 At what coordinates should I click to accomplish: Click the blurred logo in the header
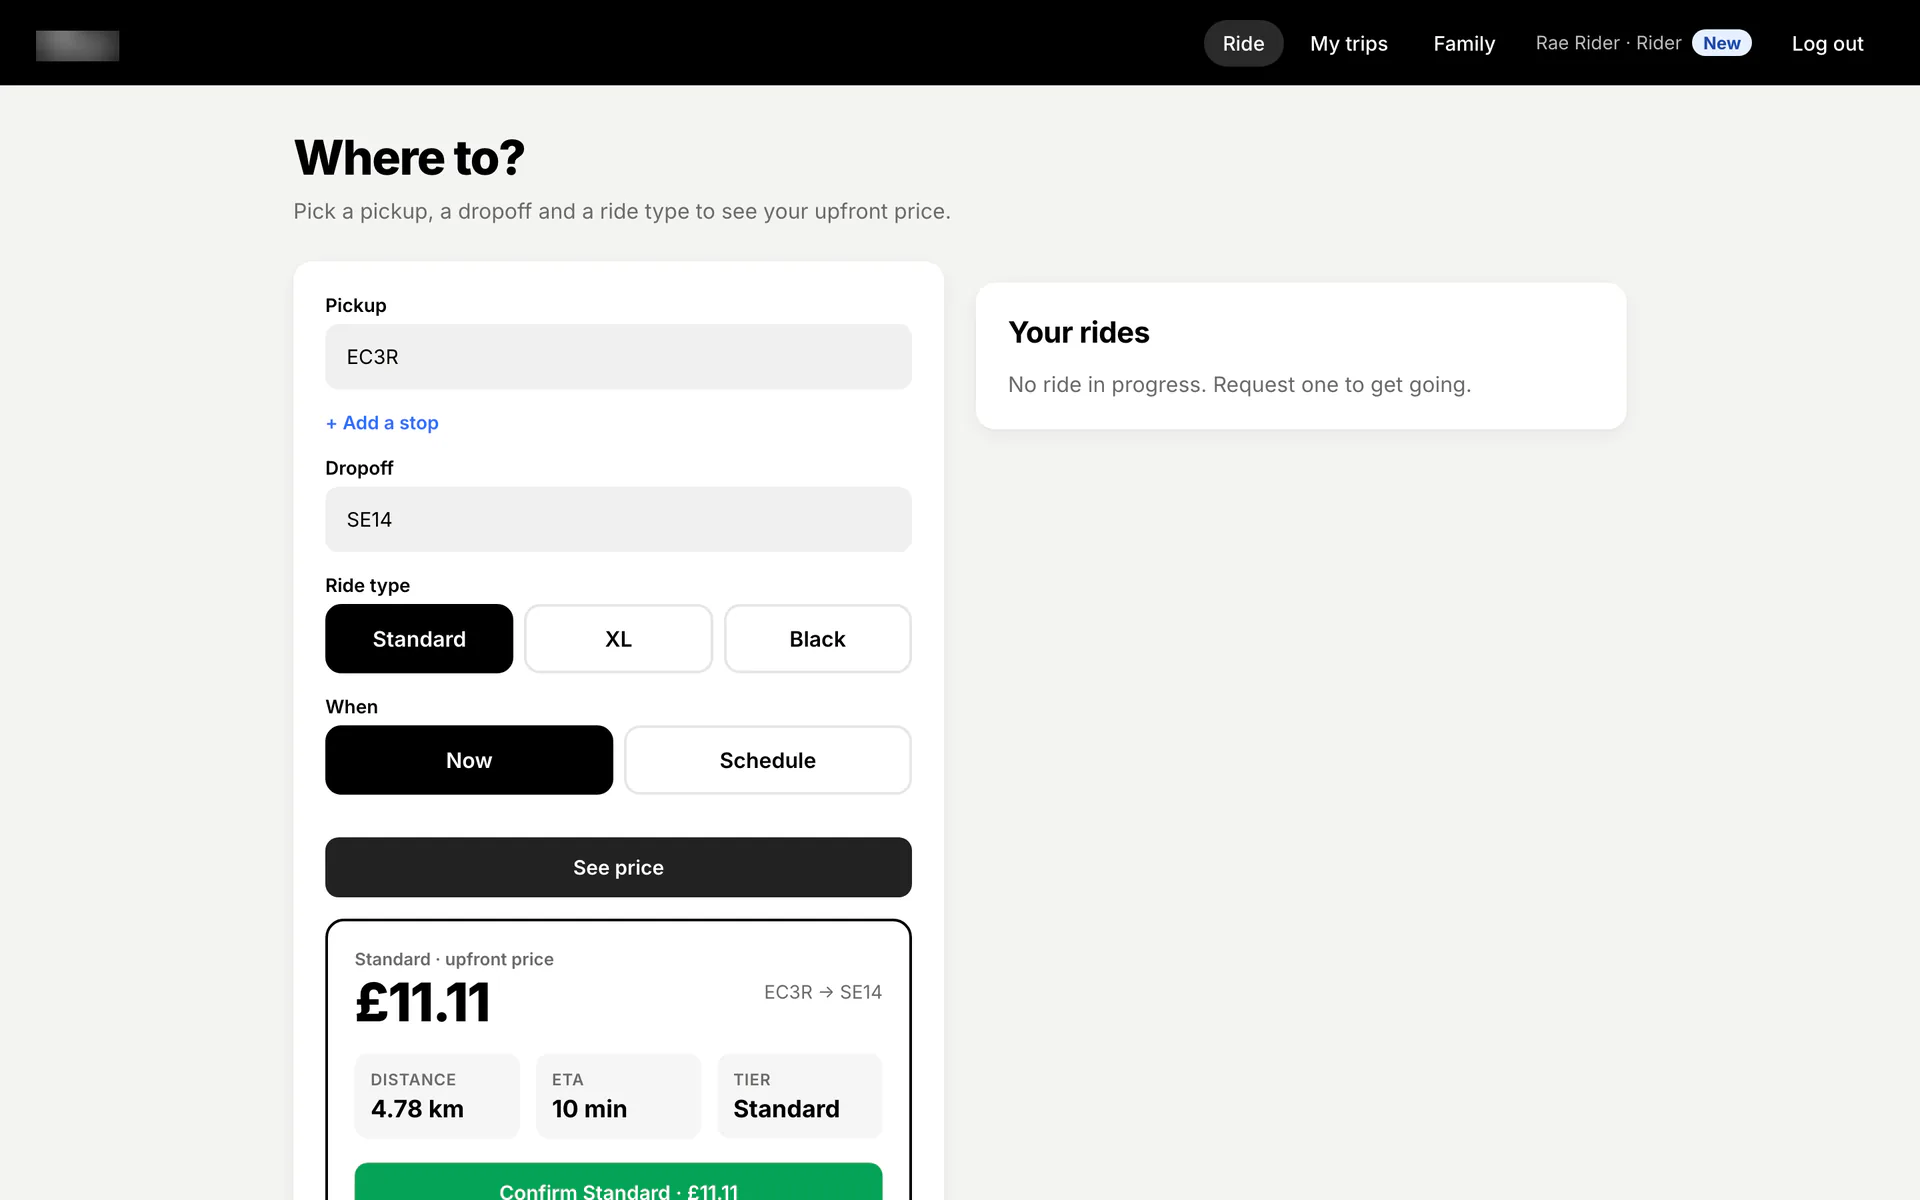click(x=77, y=45)
